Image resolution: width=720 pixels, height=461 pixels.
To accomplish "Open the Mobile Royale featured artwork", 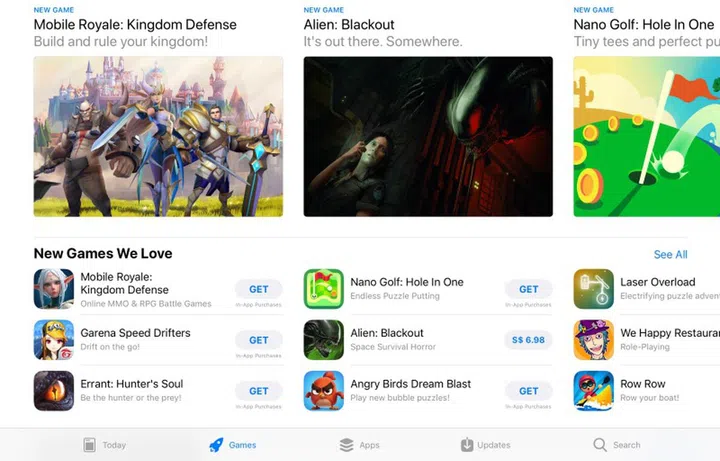I will point(158,136).
